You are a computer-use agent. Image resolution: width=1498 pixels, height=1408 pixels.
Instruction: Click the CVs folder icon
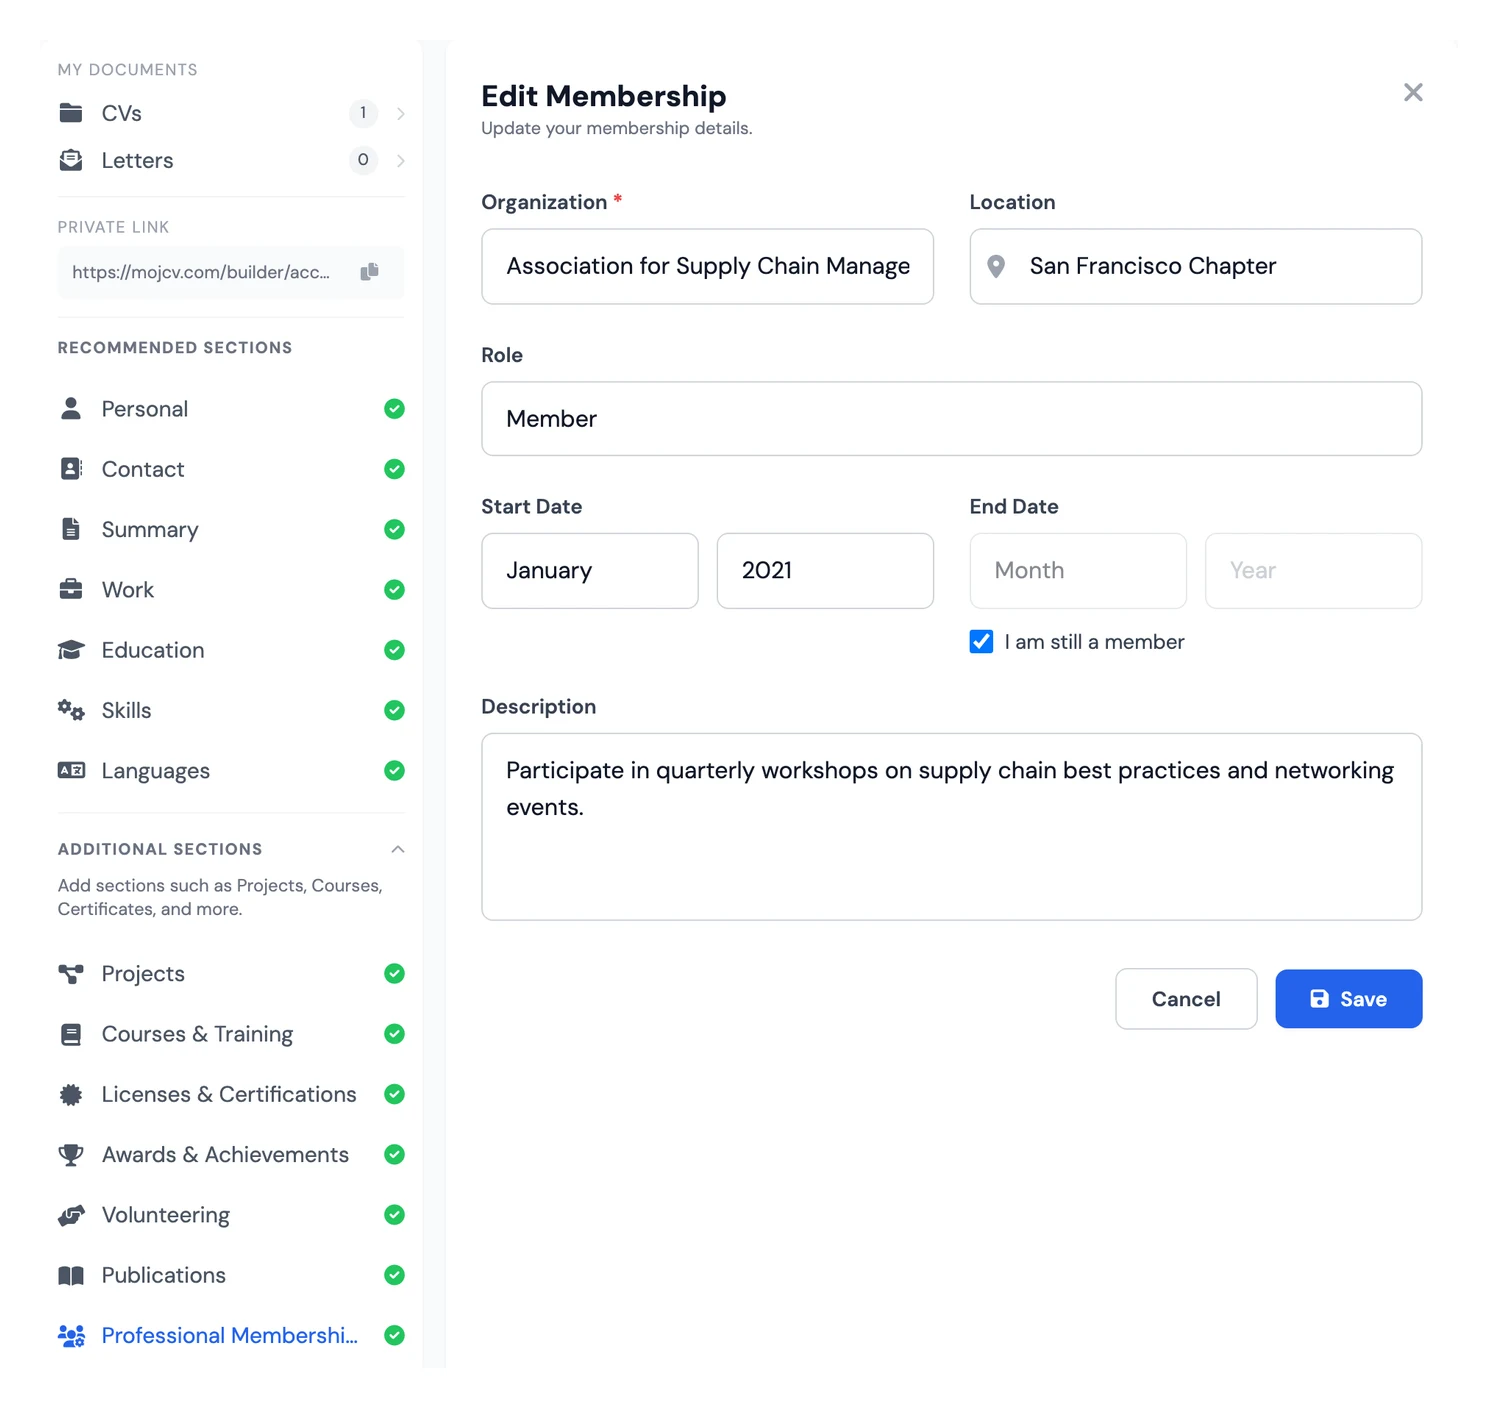coord(71,113)
